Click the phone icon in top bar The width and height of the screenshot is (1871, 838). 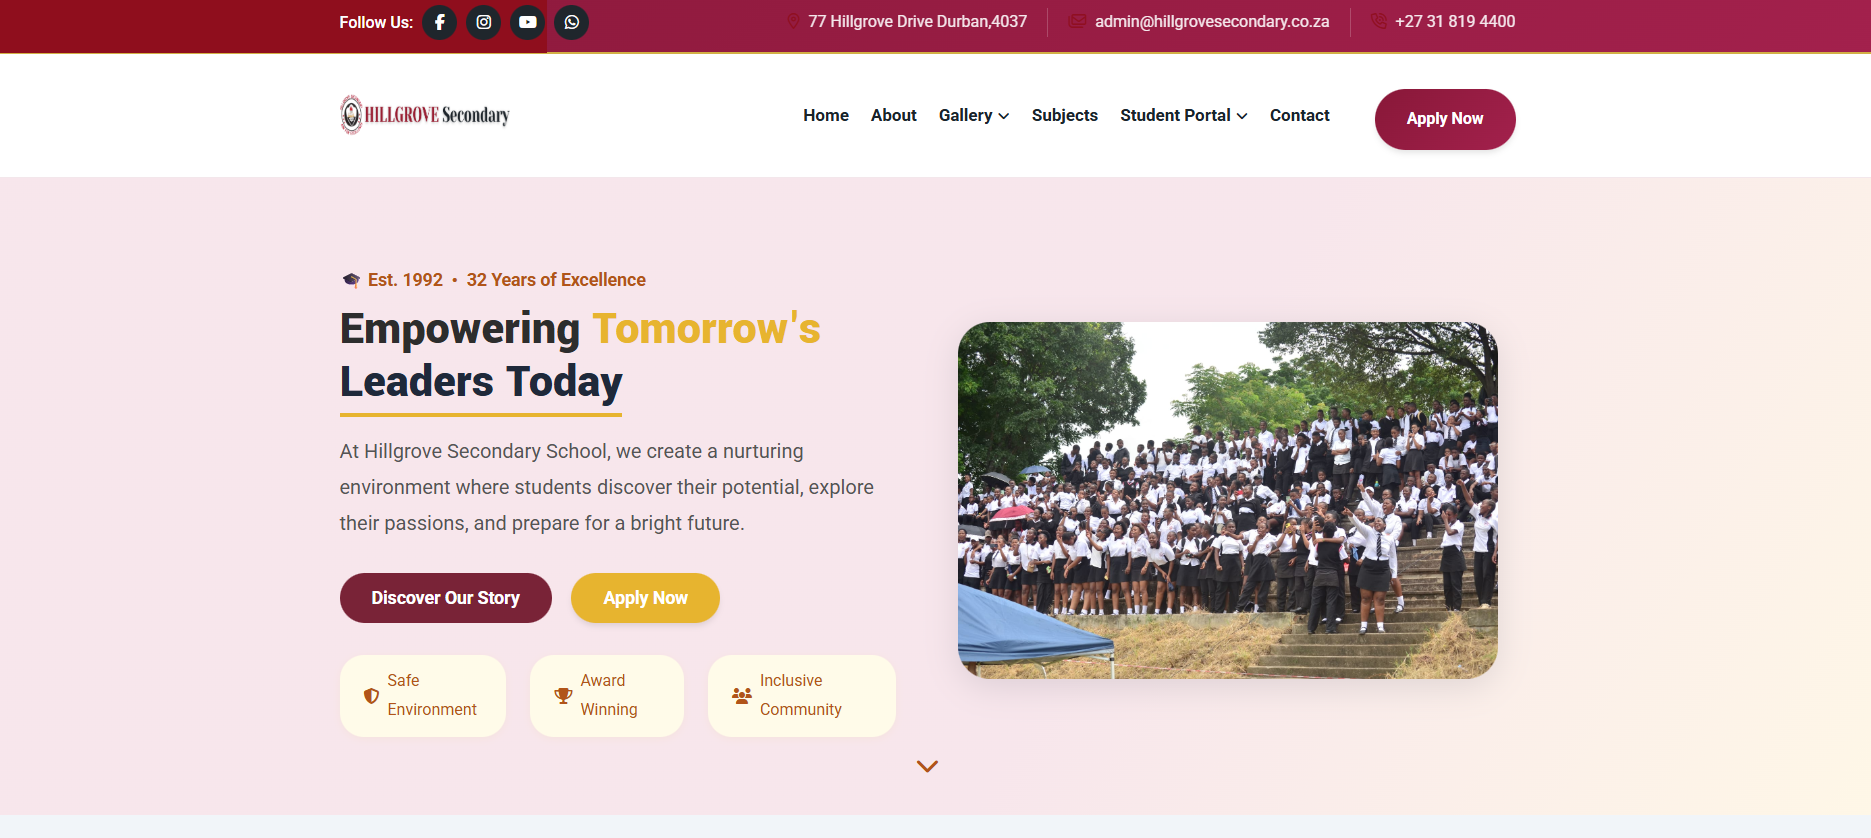coord(1379,21)
